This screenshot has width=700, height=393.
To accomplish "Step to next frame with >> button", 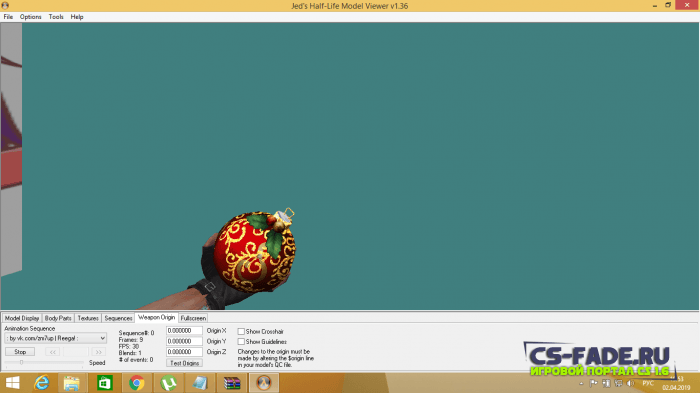I will tap(98, 352).
